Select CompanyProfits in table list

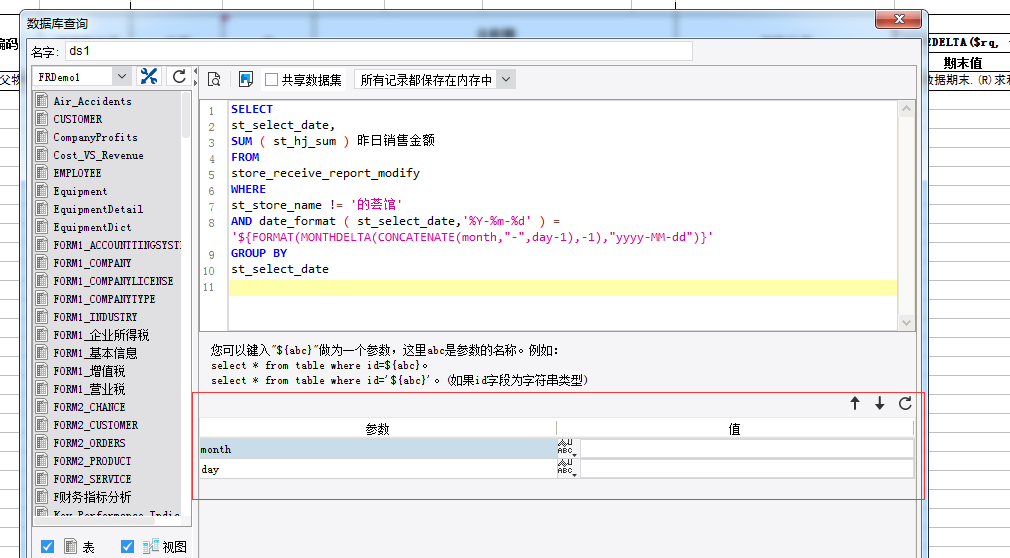[x=95, y=137]
